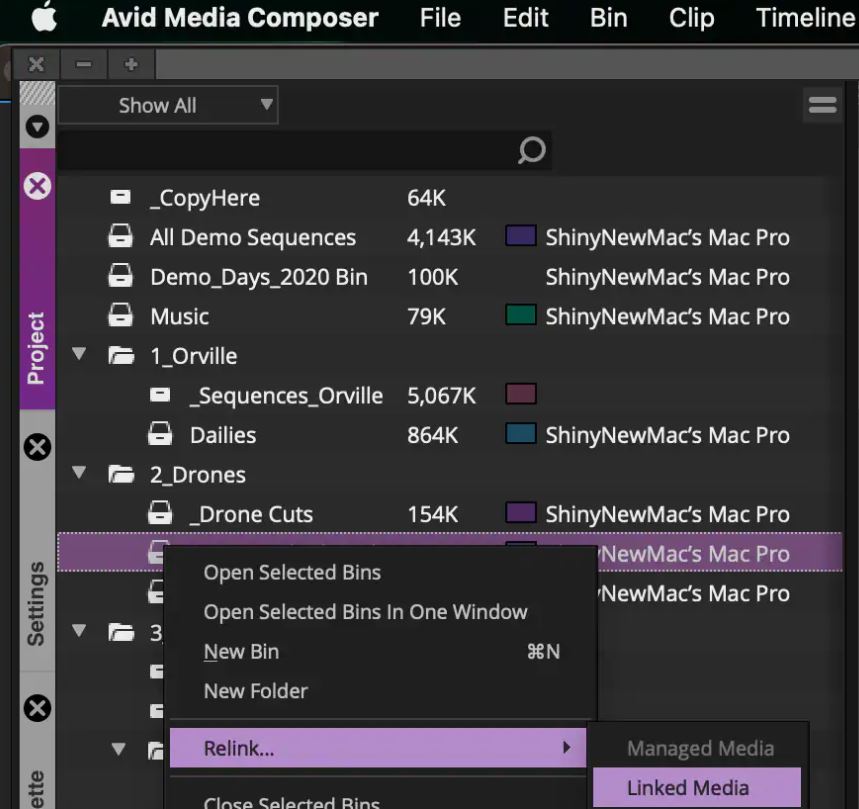Select the _CopyHere bin name
The image size is (859, 809).
tap(205, 198)
